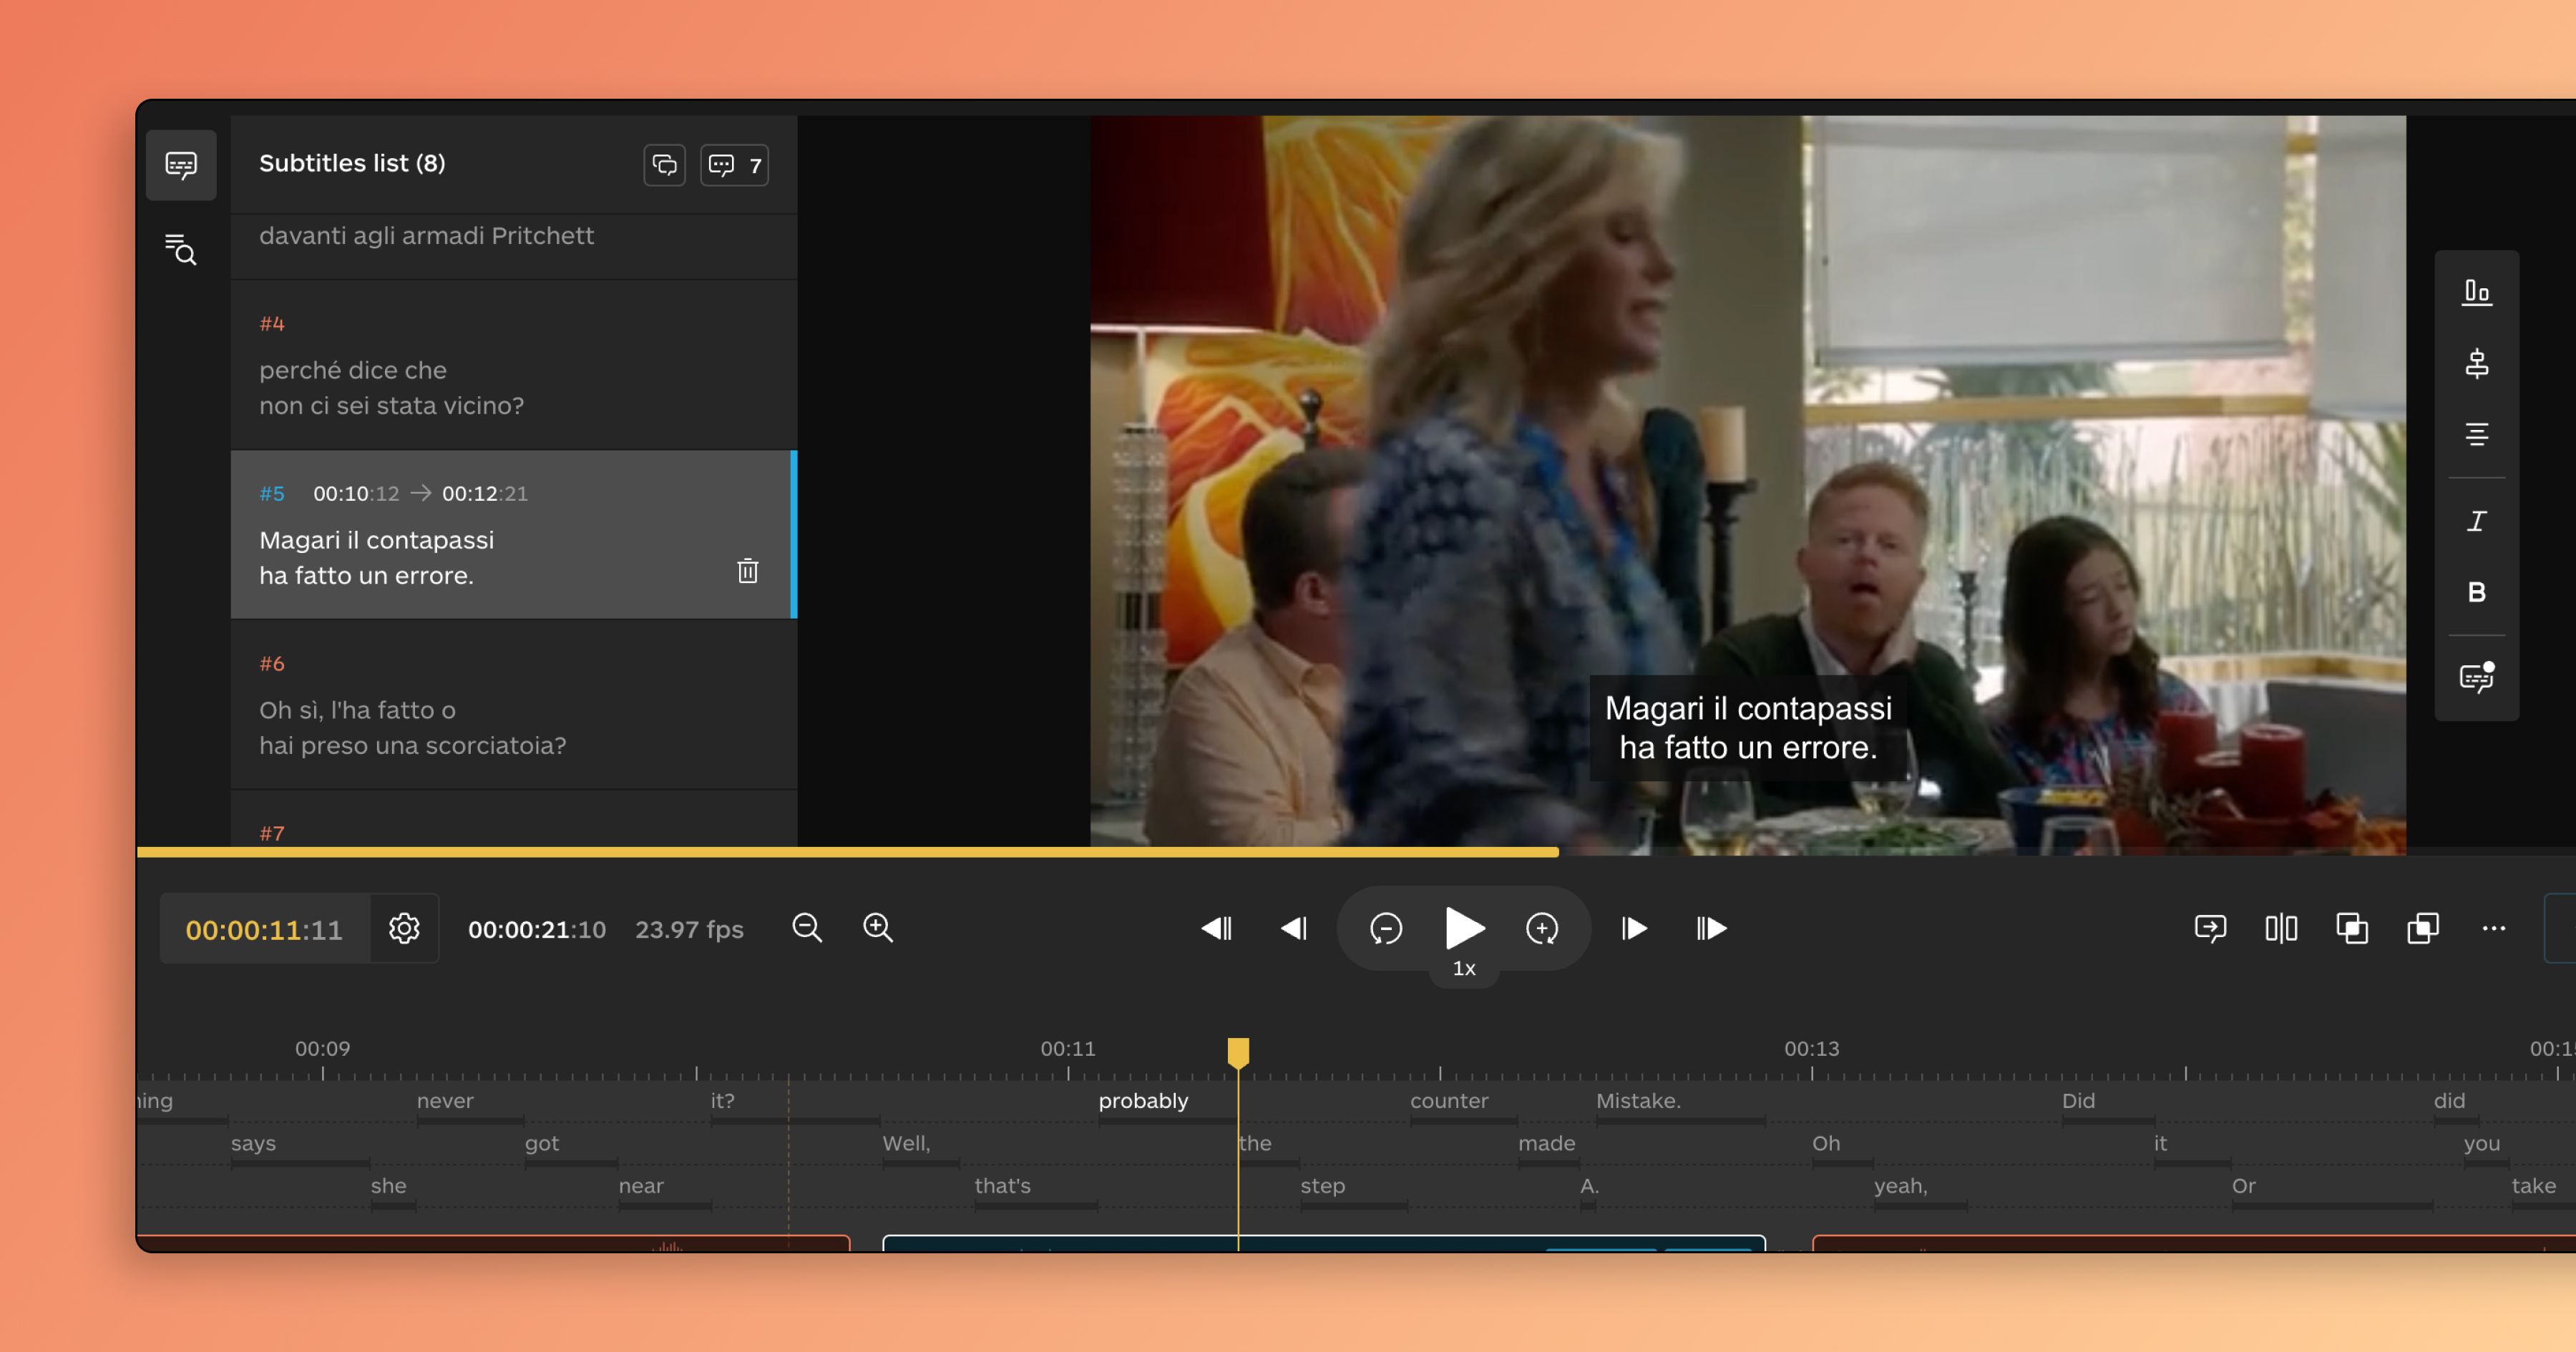The image size is (2576, 1352).
Task: Delete subtitle #5 with the trash icon
Action: (x=748, y=571)
